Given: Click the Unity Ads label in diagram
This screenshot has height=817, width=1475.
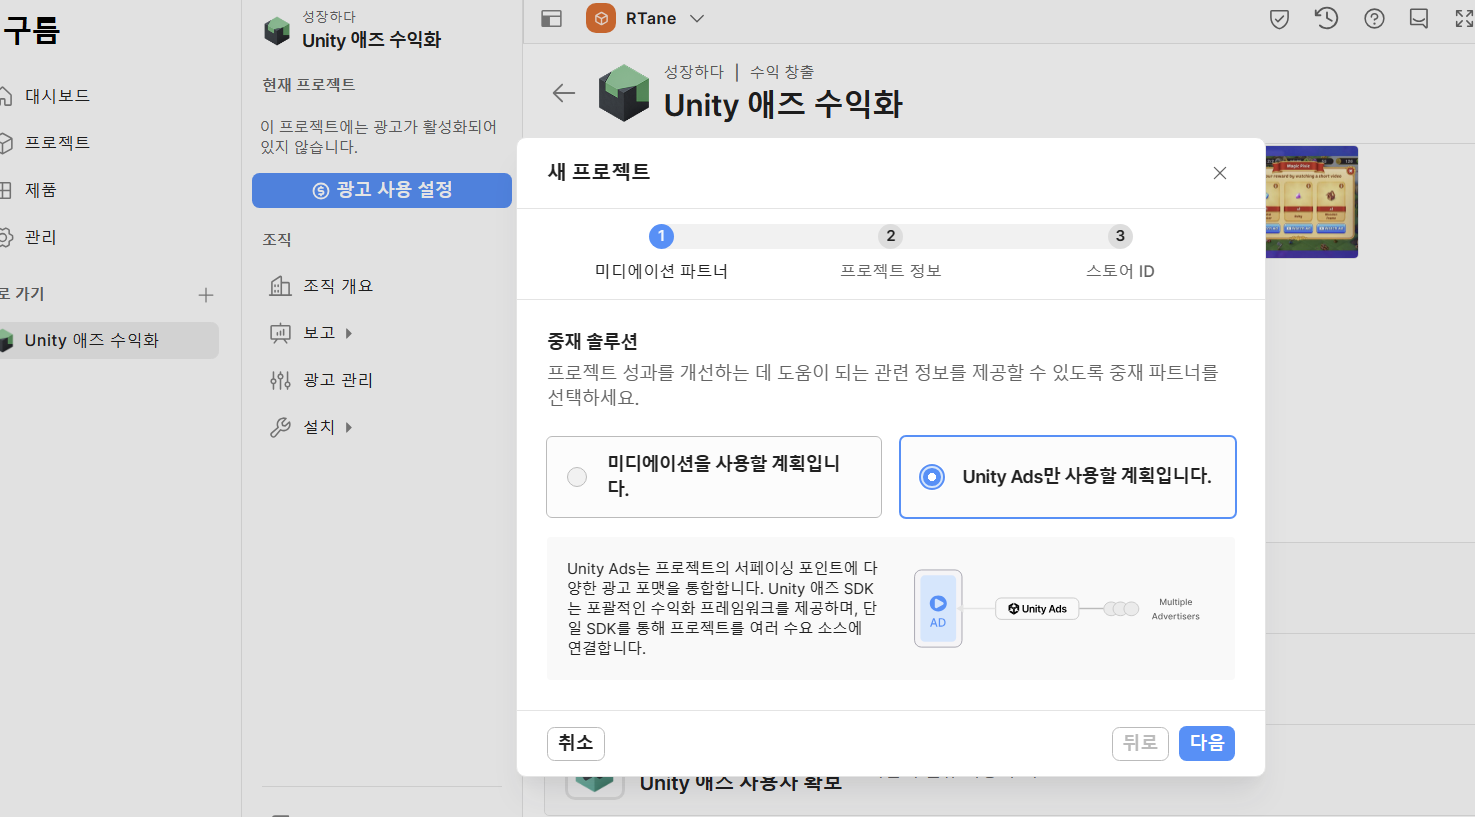Looking at the screenshot, I should (x=1037, y=609).
